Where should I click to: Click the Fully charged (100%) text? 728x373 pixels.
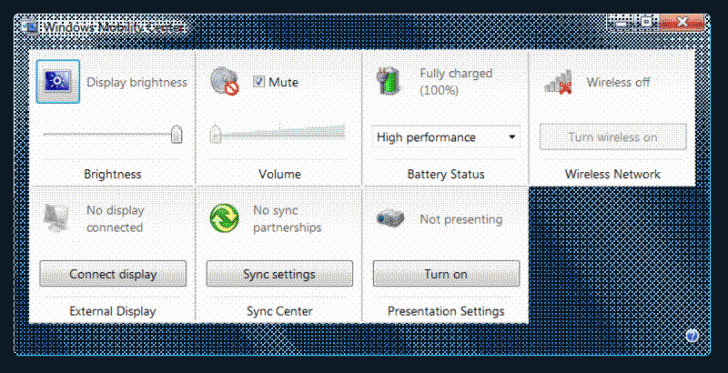pos(456,81)
